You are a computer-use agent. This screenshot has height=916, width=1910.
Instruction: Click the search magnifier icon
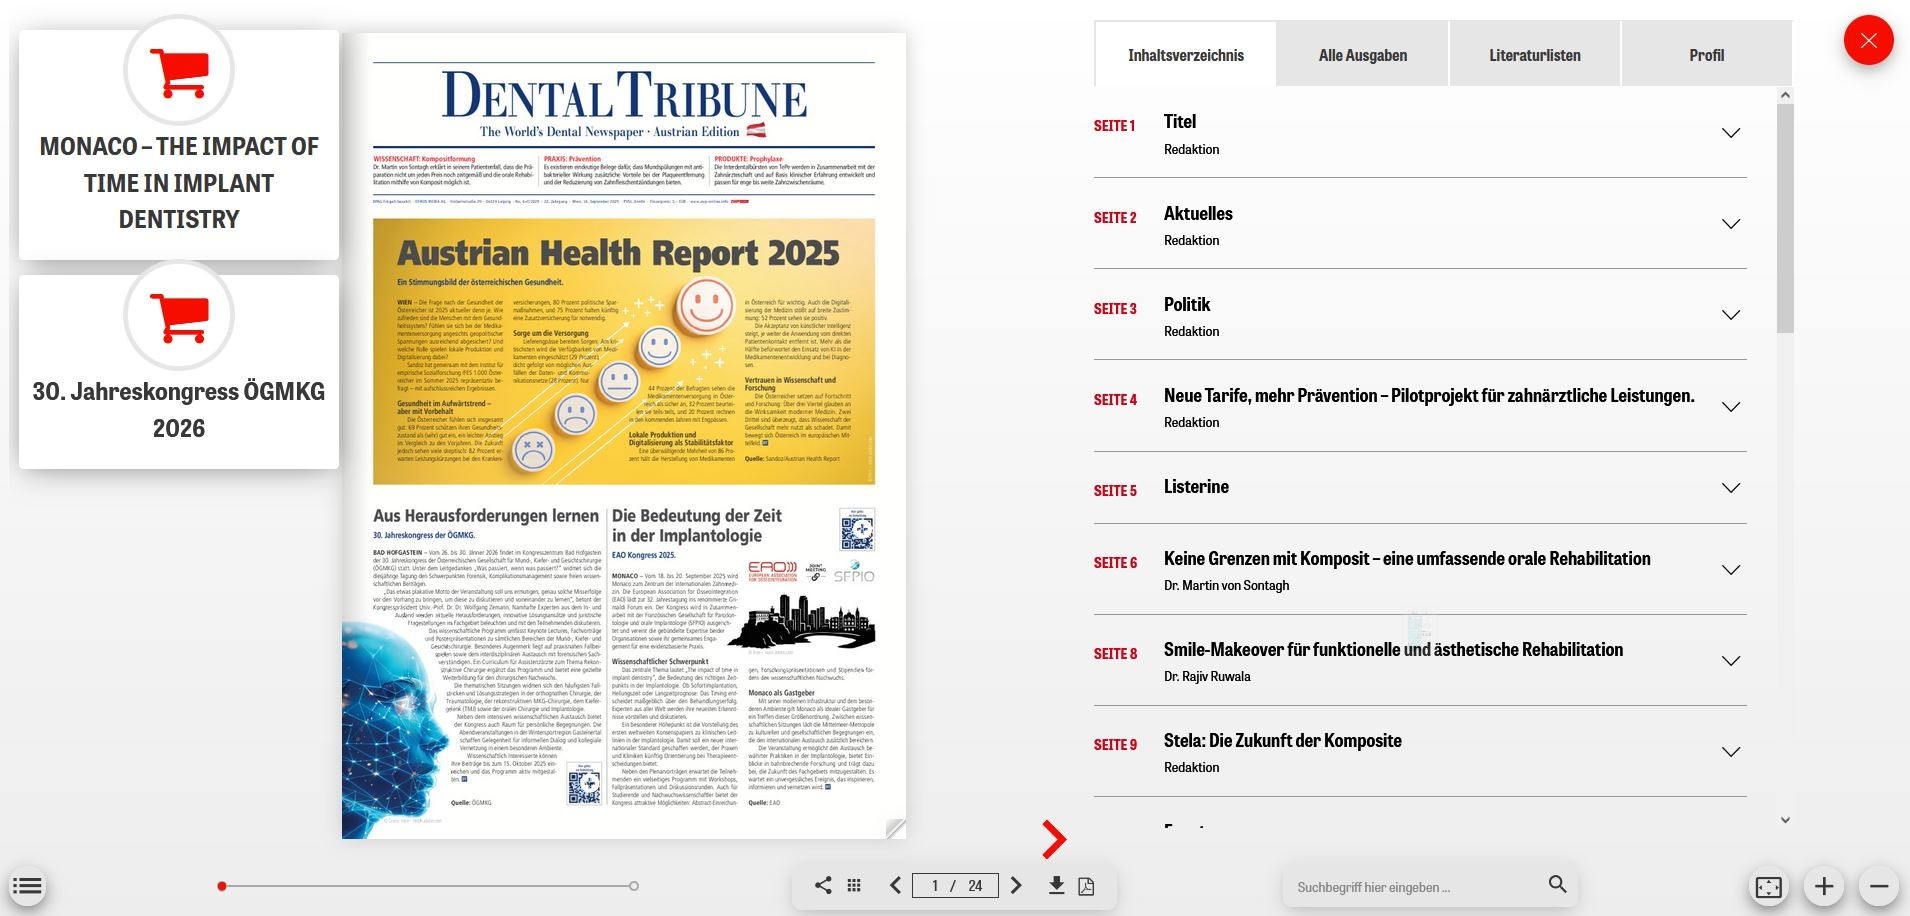(1557, 884)
